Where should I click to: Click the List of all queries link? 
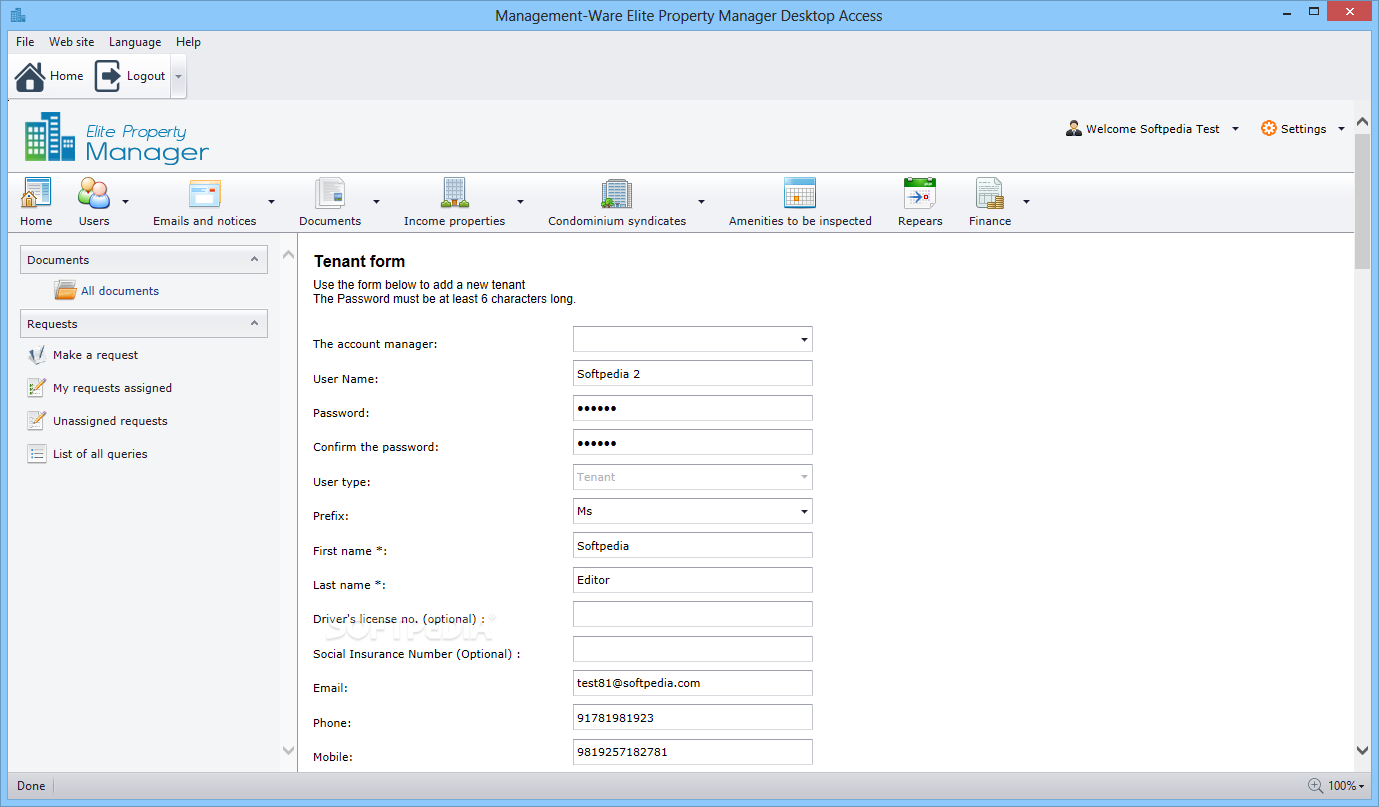point(100,454)
